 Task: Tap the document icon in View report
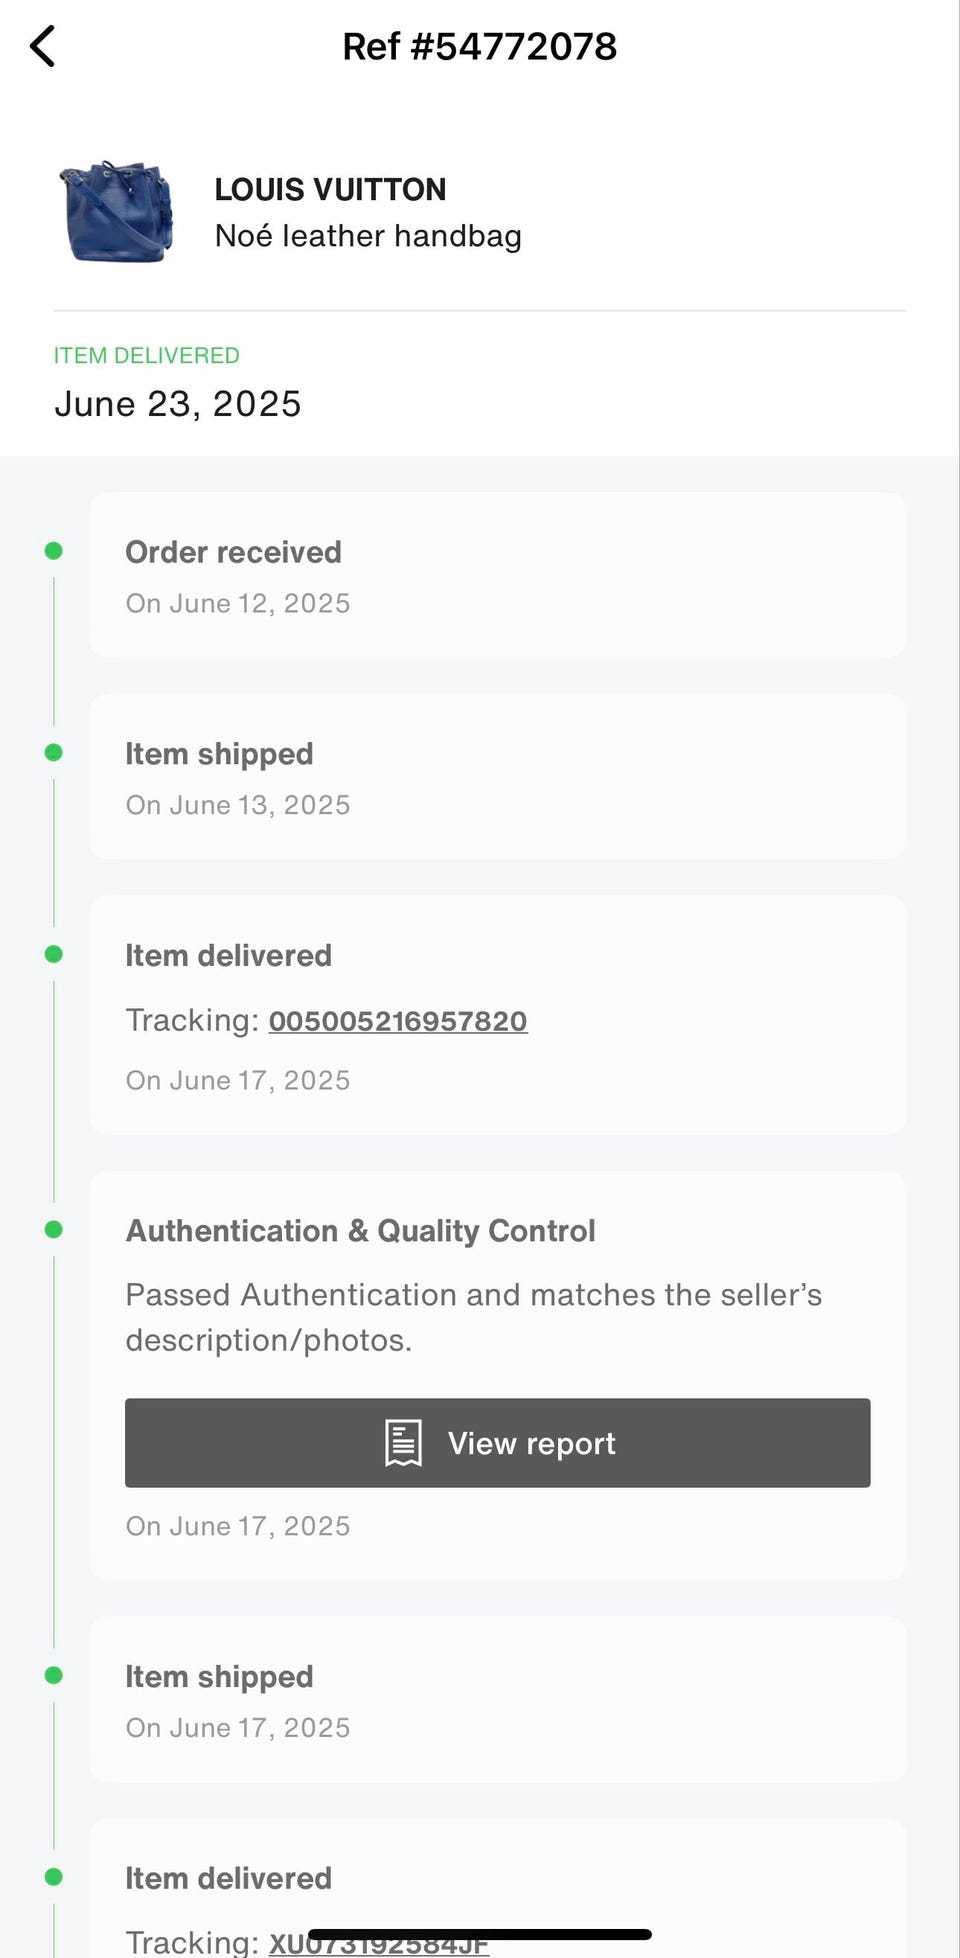coord(404,1443)
